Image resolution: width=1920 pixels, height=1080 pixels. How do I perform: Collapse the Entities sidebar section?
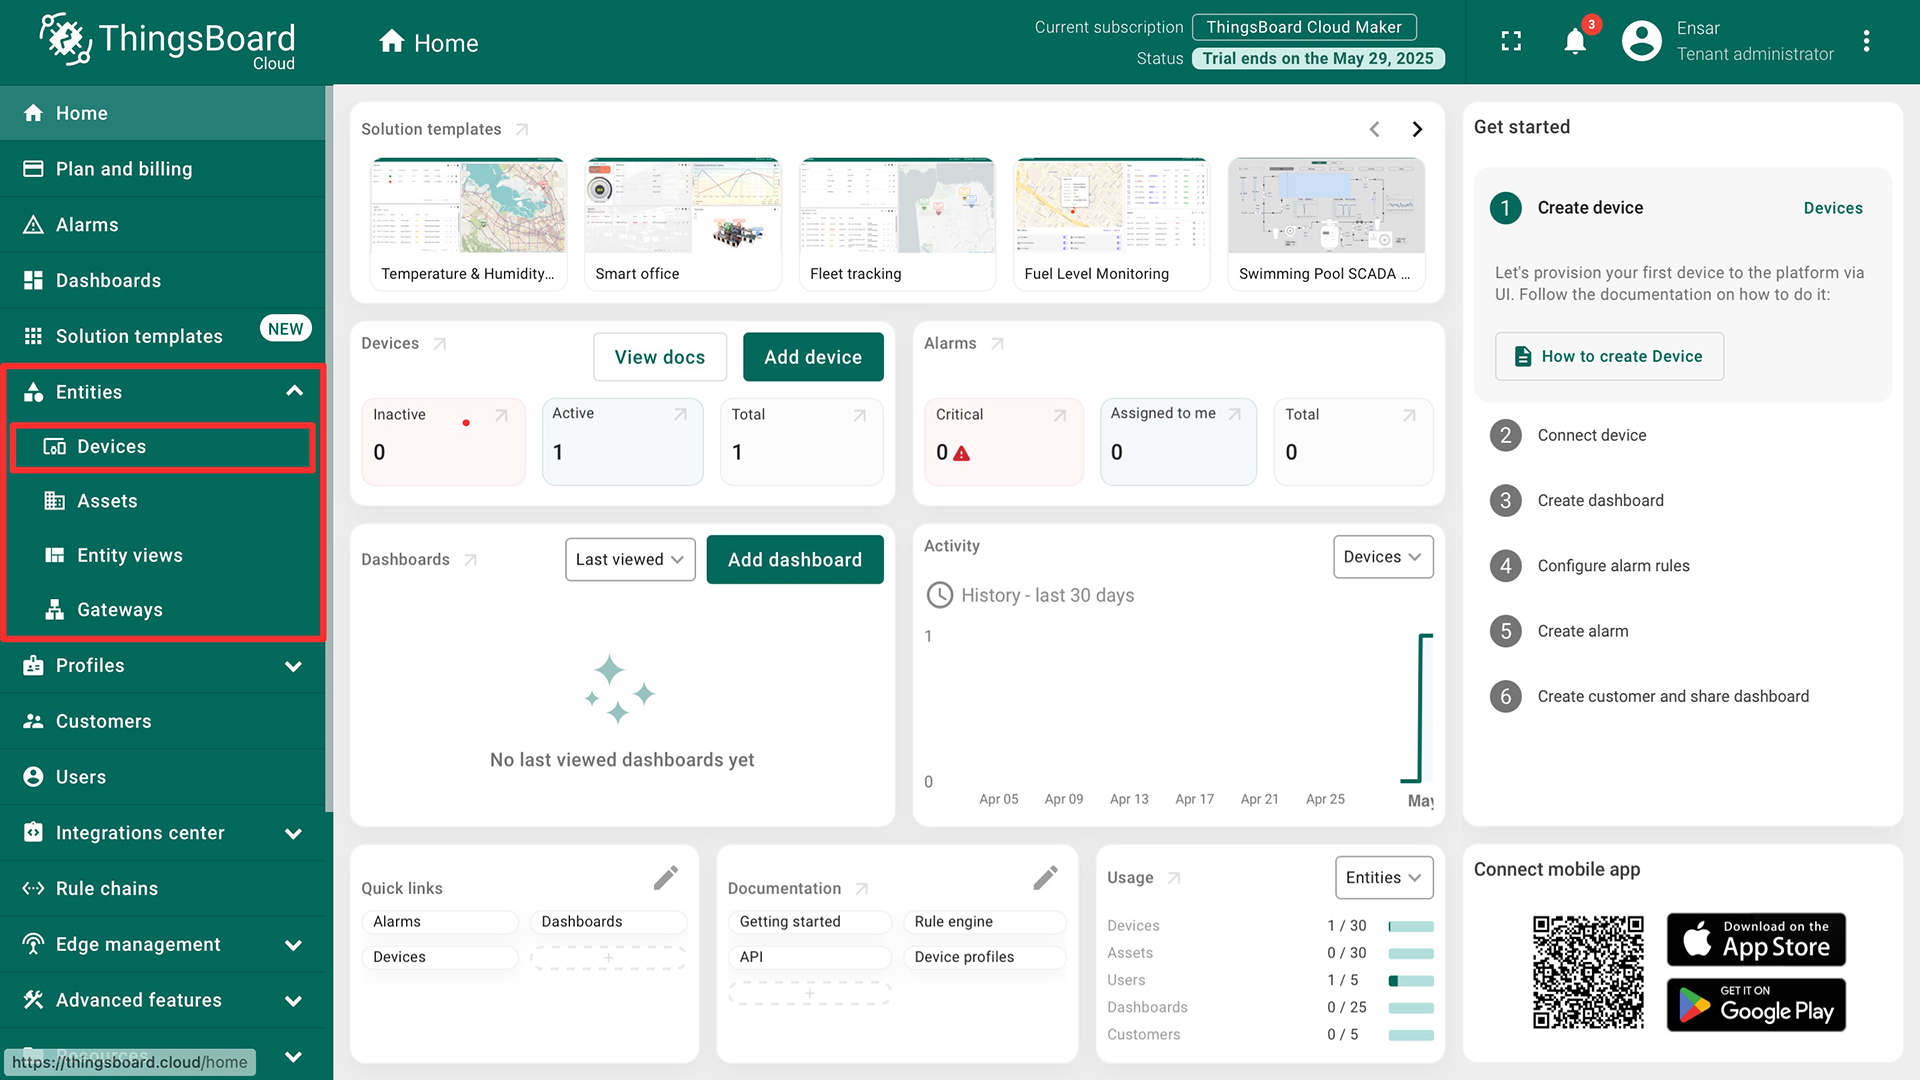[x=293, y=391]
